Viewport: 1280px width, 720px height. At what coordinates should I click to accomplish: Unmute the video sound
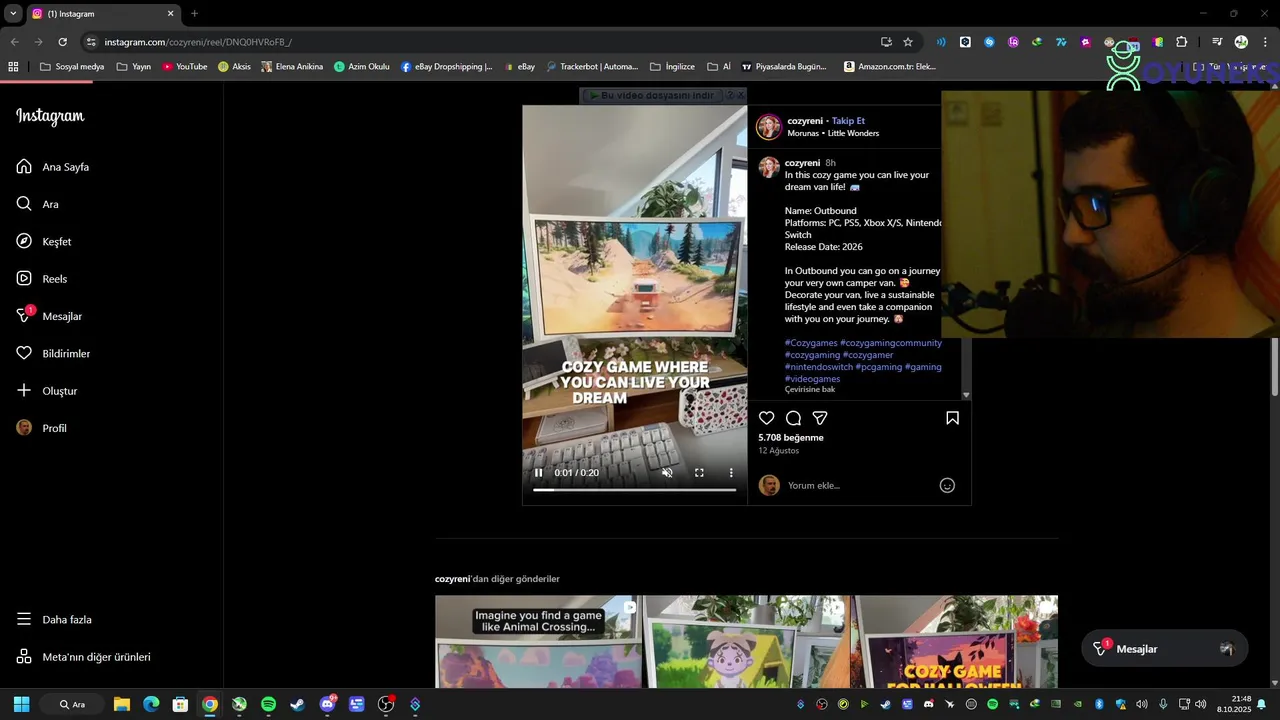click(x=667, y=473)
